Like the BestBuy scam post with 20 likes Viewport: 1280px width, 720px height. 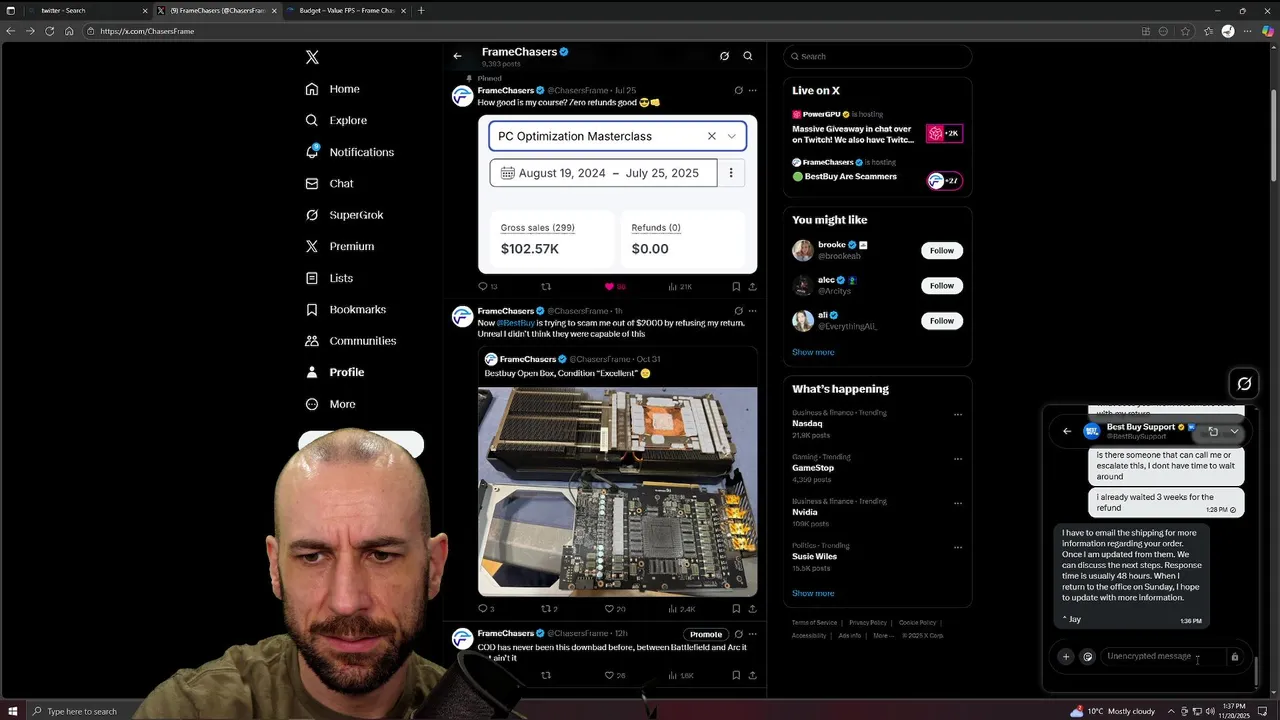(x=615, y=608)
